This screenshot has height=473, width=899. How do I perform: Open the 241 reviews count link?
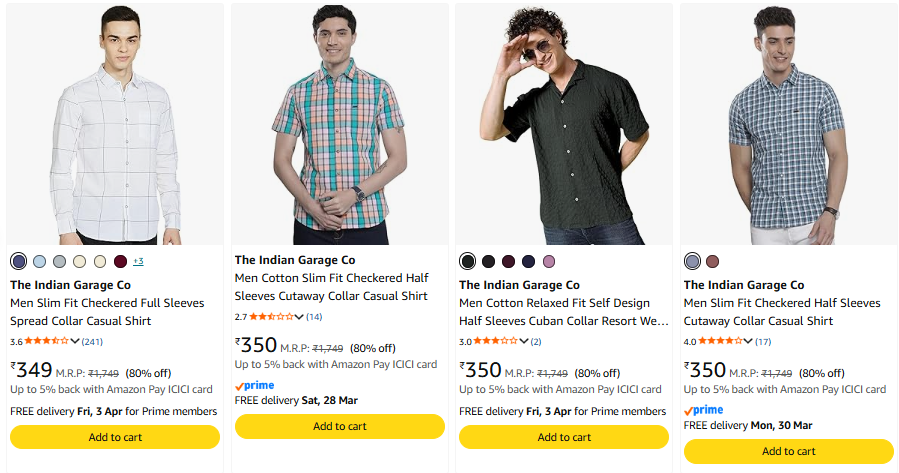tap(92, 341)
